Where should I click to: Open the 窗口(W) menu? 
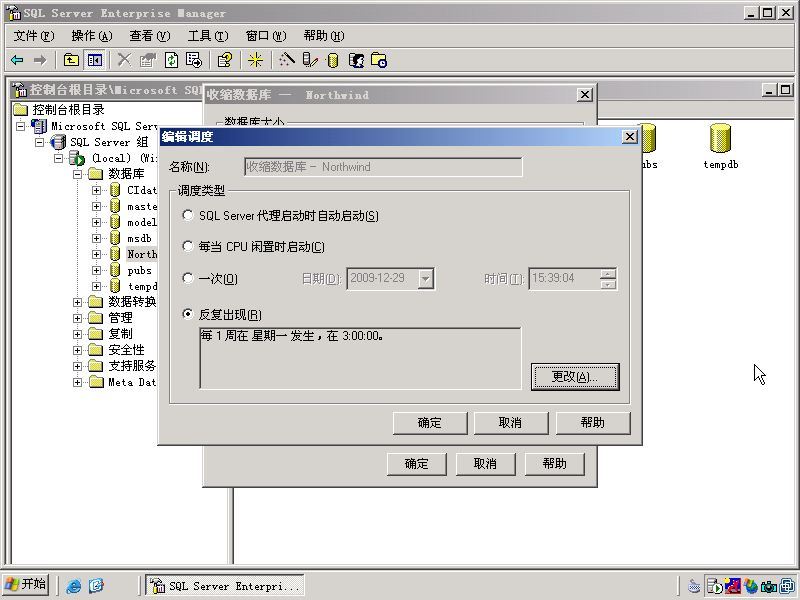click(266, 36)
